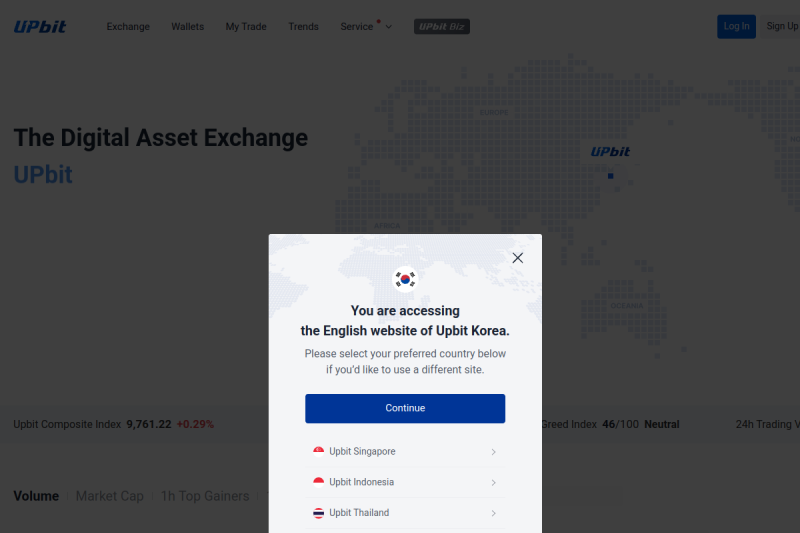Switch to the Market Cap tab

point(110,496)
